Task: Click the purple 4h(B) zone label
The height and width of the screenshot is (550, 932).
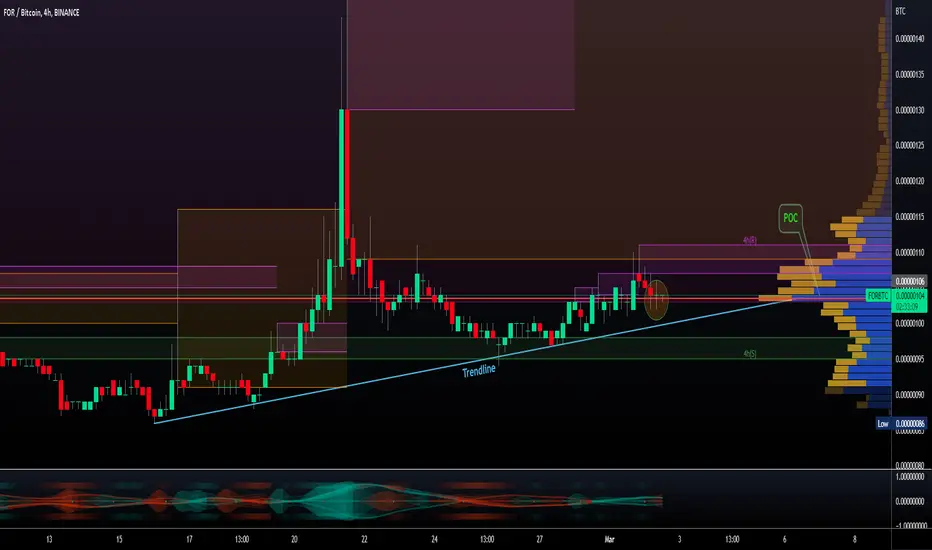Action: click(x=750, y=240)
